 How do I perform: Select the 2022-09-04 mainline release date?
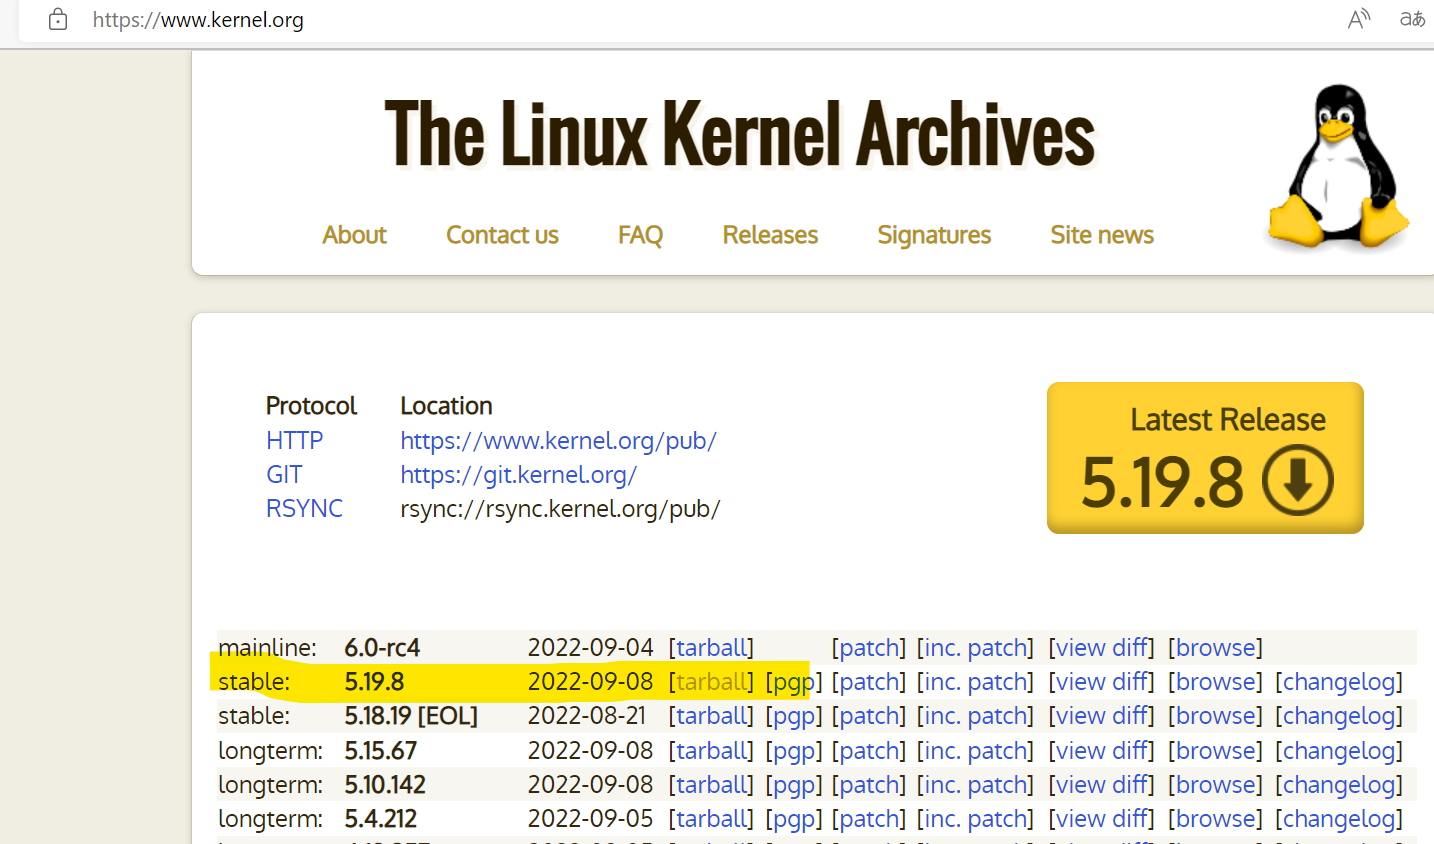coord(590,648)
